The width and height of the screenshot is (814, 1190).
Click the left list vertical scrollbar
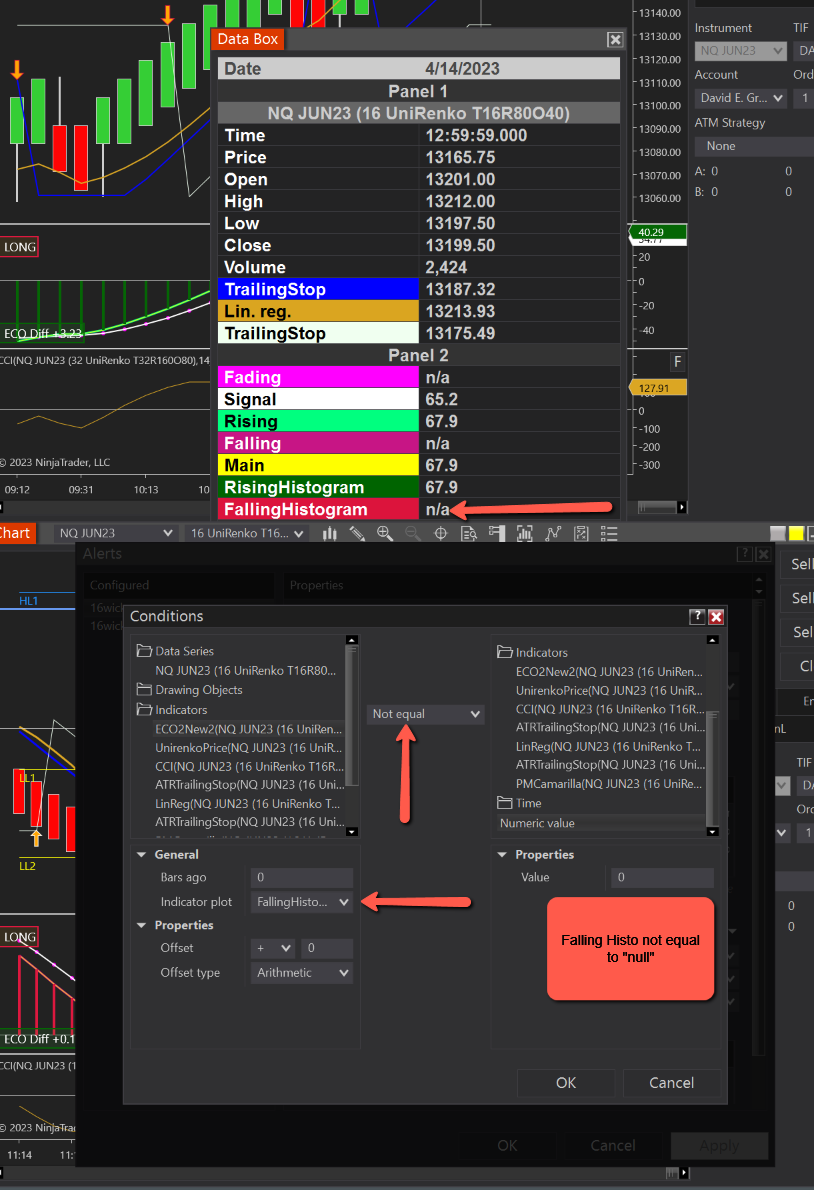(352, 715)
